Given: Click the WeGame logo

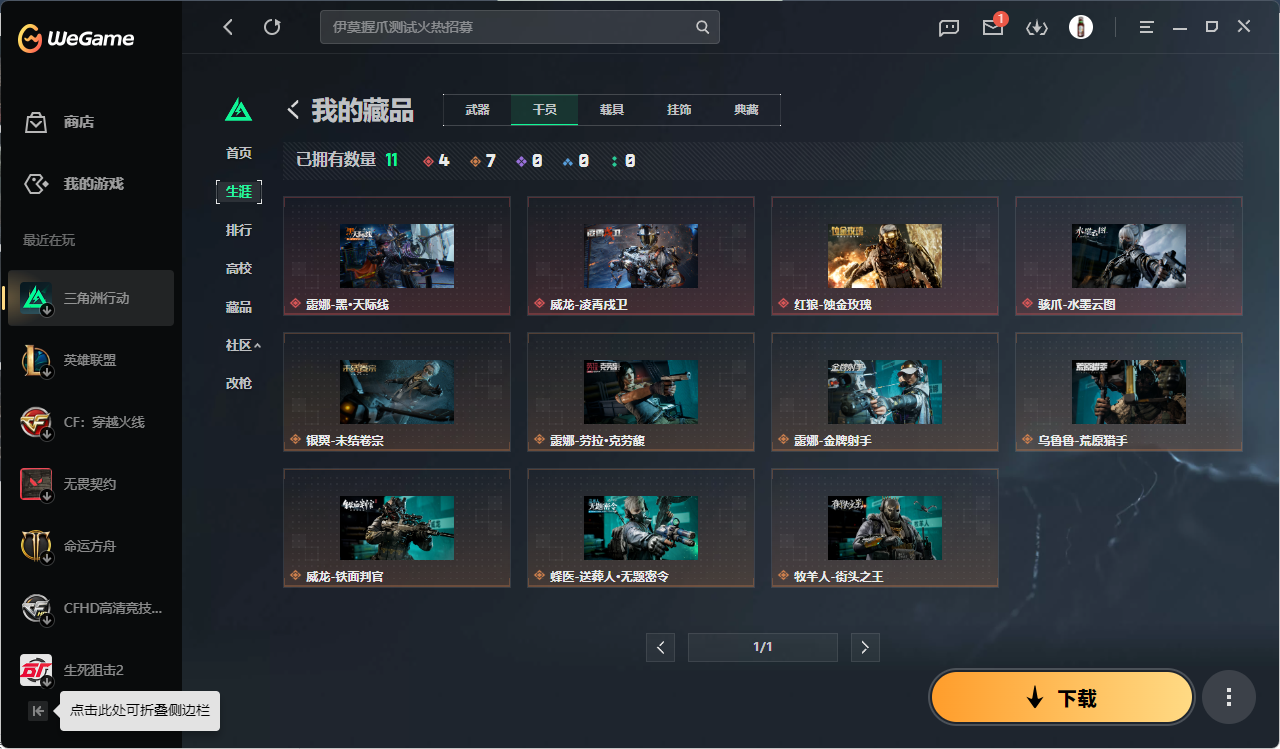Looking at the screenshot, I should [x=75, y=39].
